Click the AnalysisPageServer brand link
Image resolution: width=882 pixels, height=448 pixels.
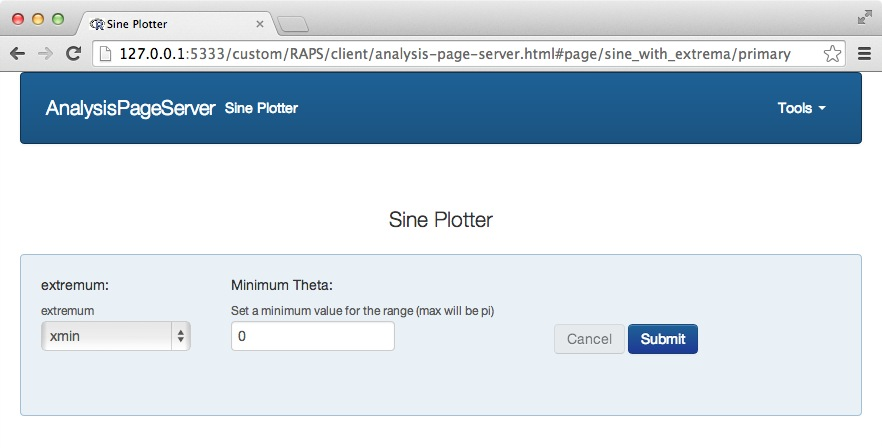130,108
